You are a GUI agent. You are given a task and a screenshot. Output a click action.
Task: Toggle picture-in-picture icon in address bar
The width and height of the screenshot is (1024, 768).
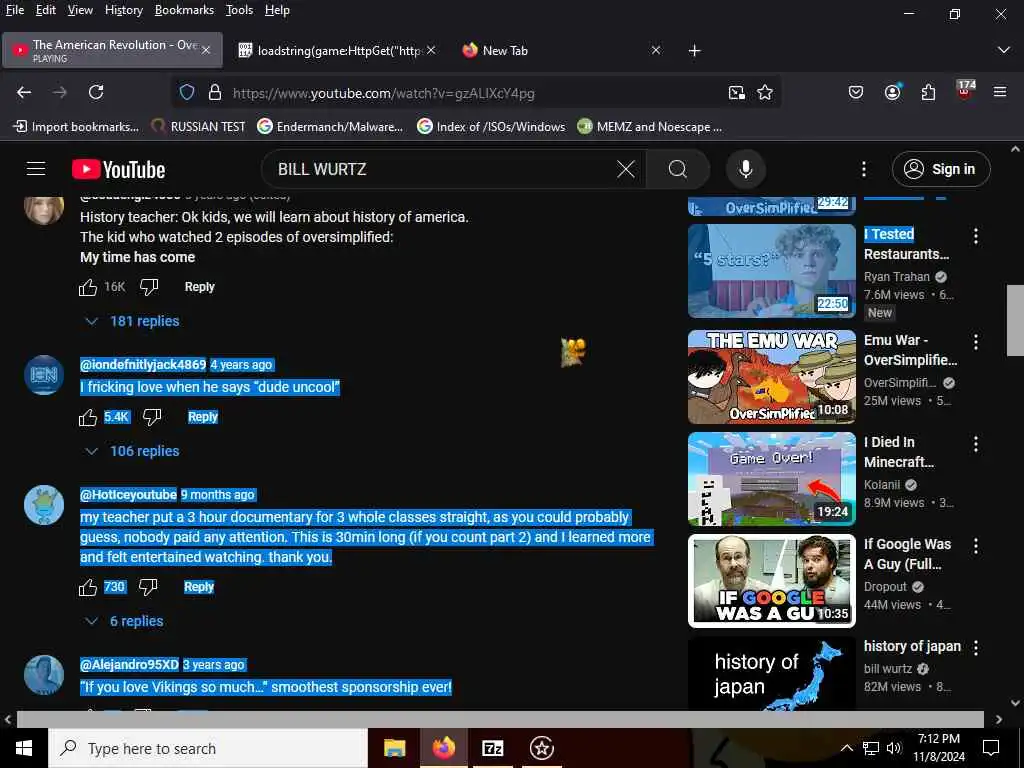click(737, 93)
